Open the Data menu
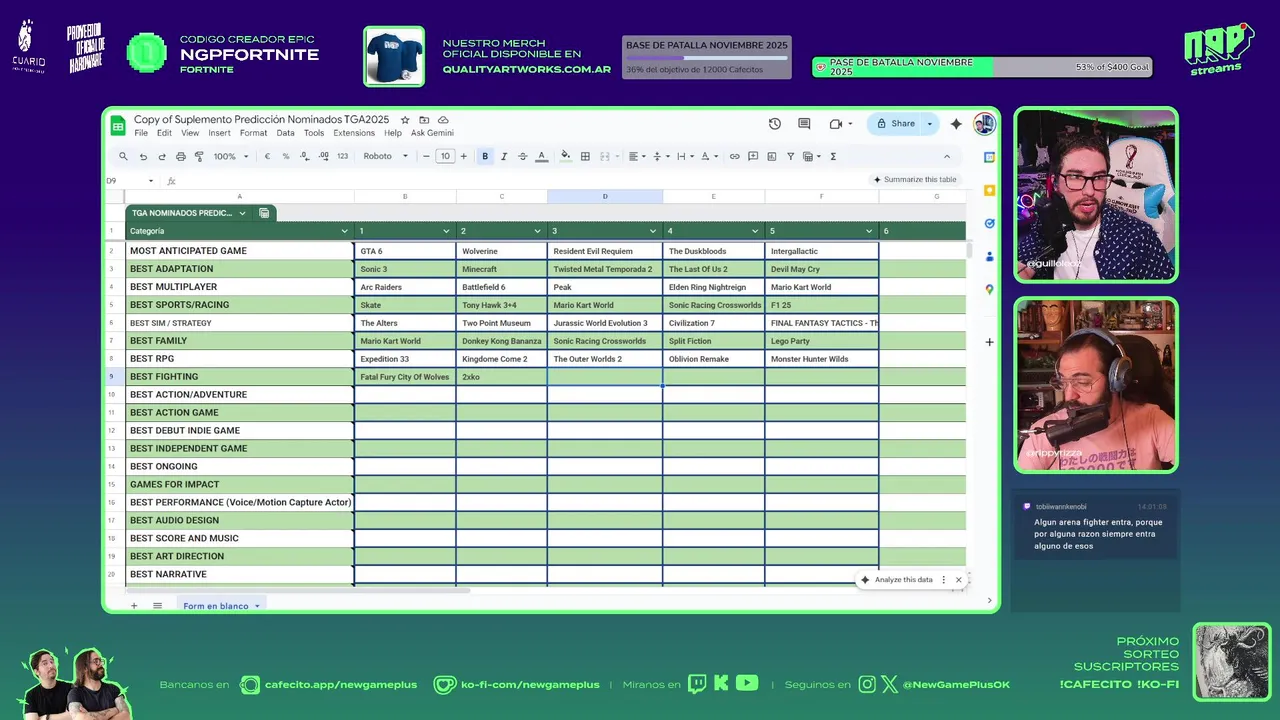This screenshot has height=720, width=1280. point(285,133)
